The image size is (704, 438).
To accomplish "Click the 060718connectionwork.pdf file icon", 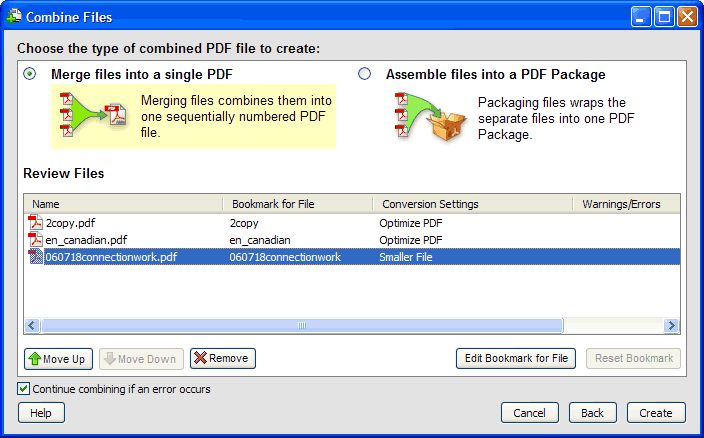I will coord(36,257).
